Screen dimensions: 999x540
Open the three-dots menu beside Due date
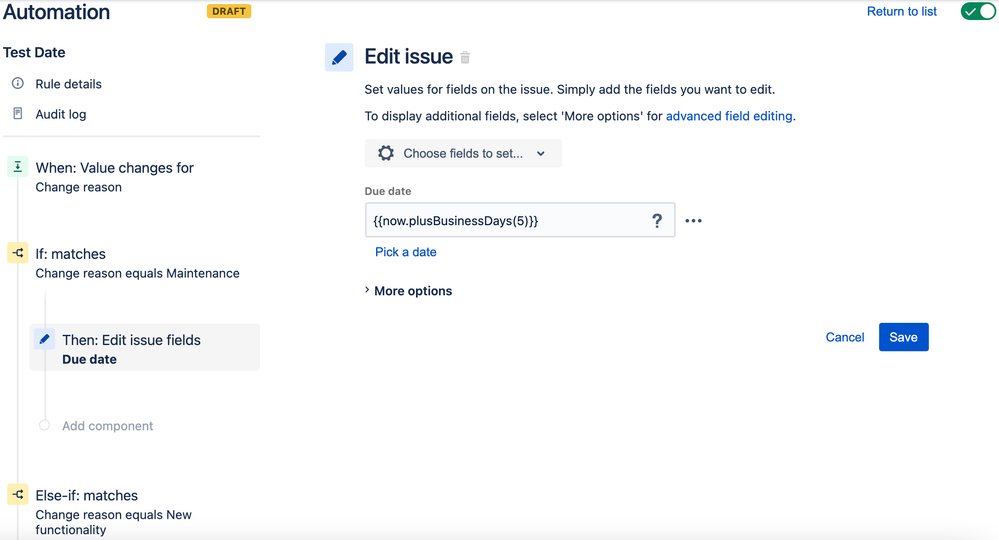pyautogui.click(x=693, y=221)
